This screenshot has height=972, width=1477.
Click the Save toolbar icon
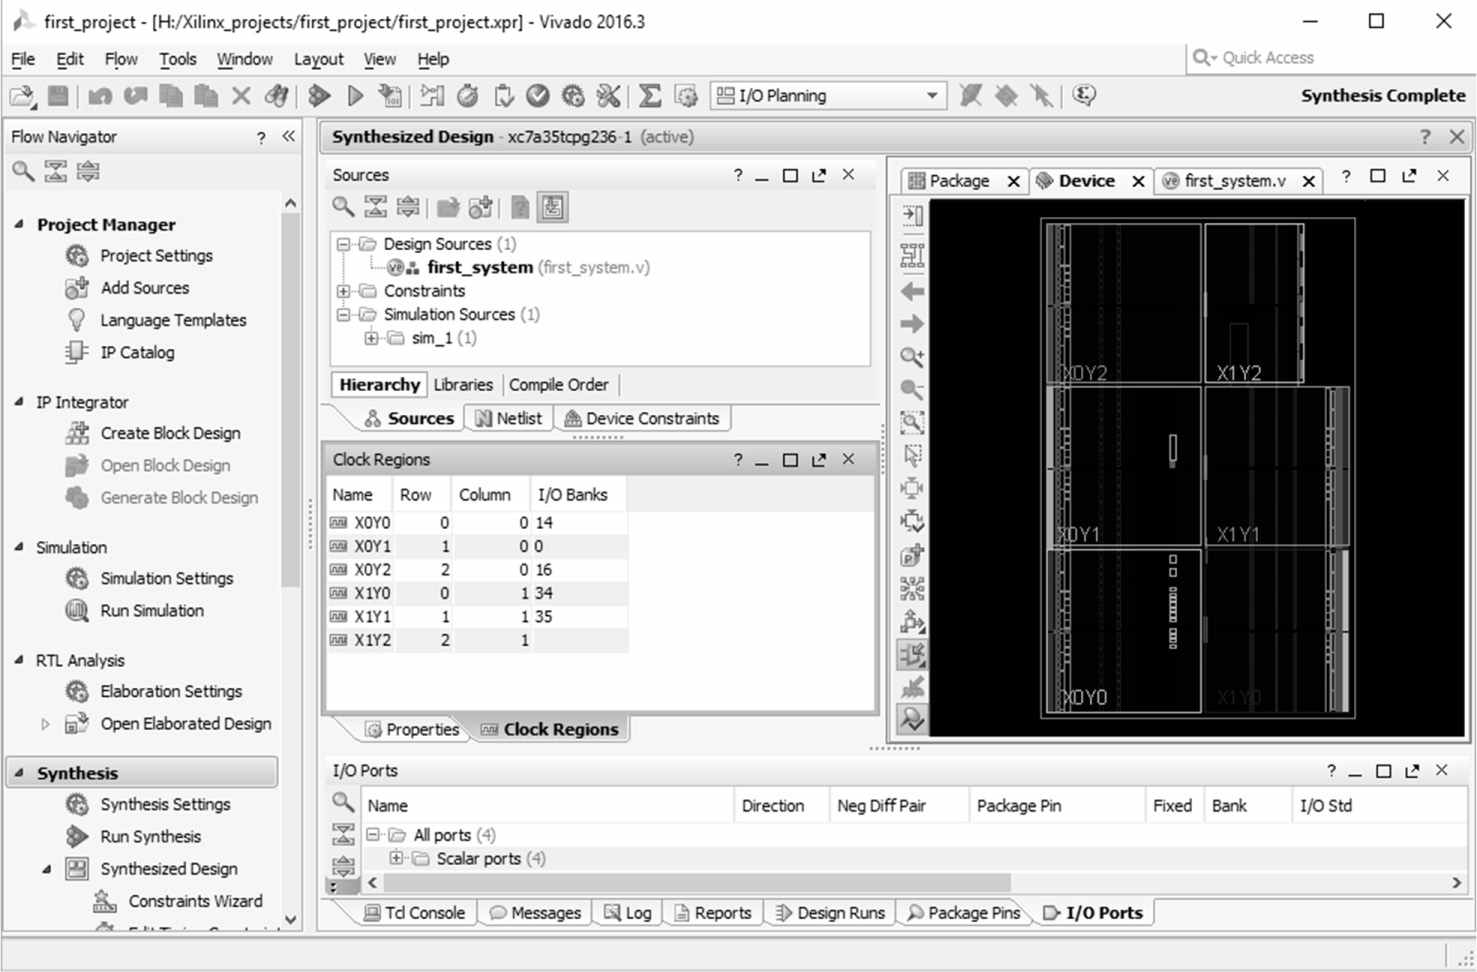pyautogui.click(x=58, y=96)
